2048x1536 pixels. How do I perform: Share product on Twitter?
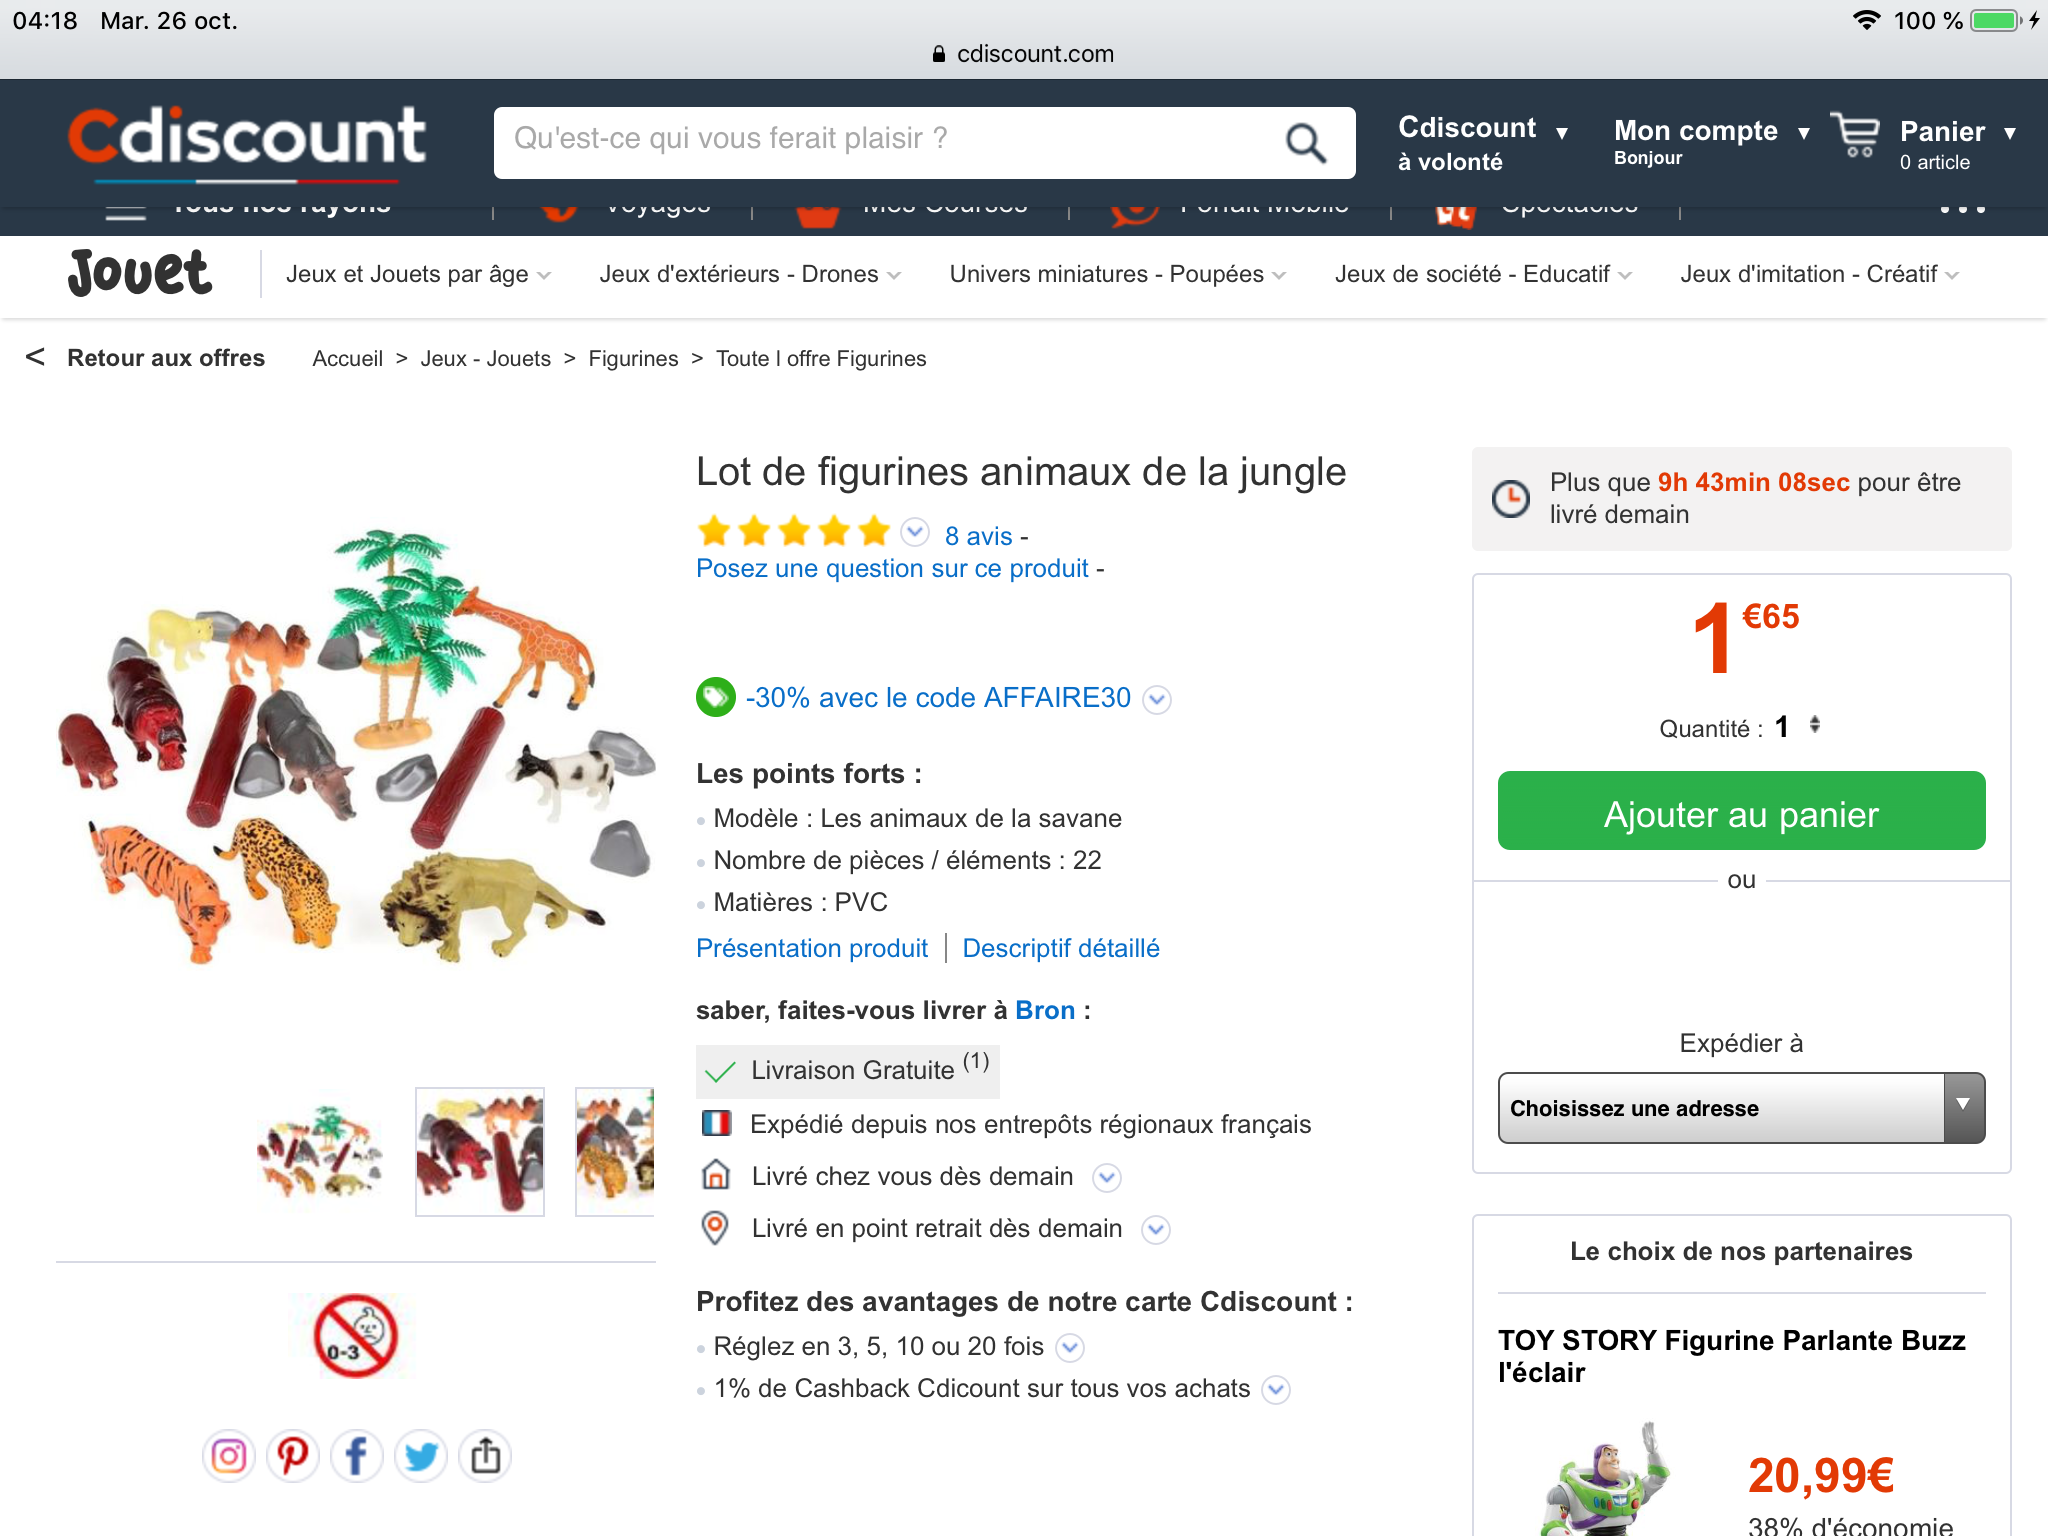[421, 1456]
